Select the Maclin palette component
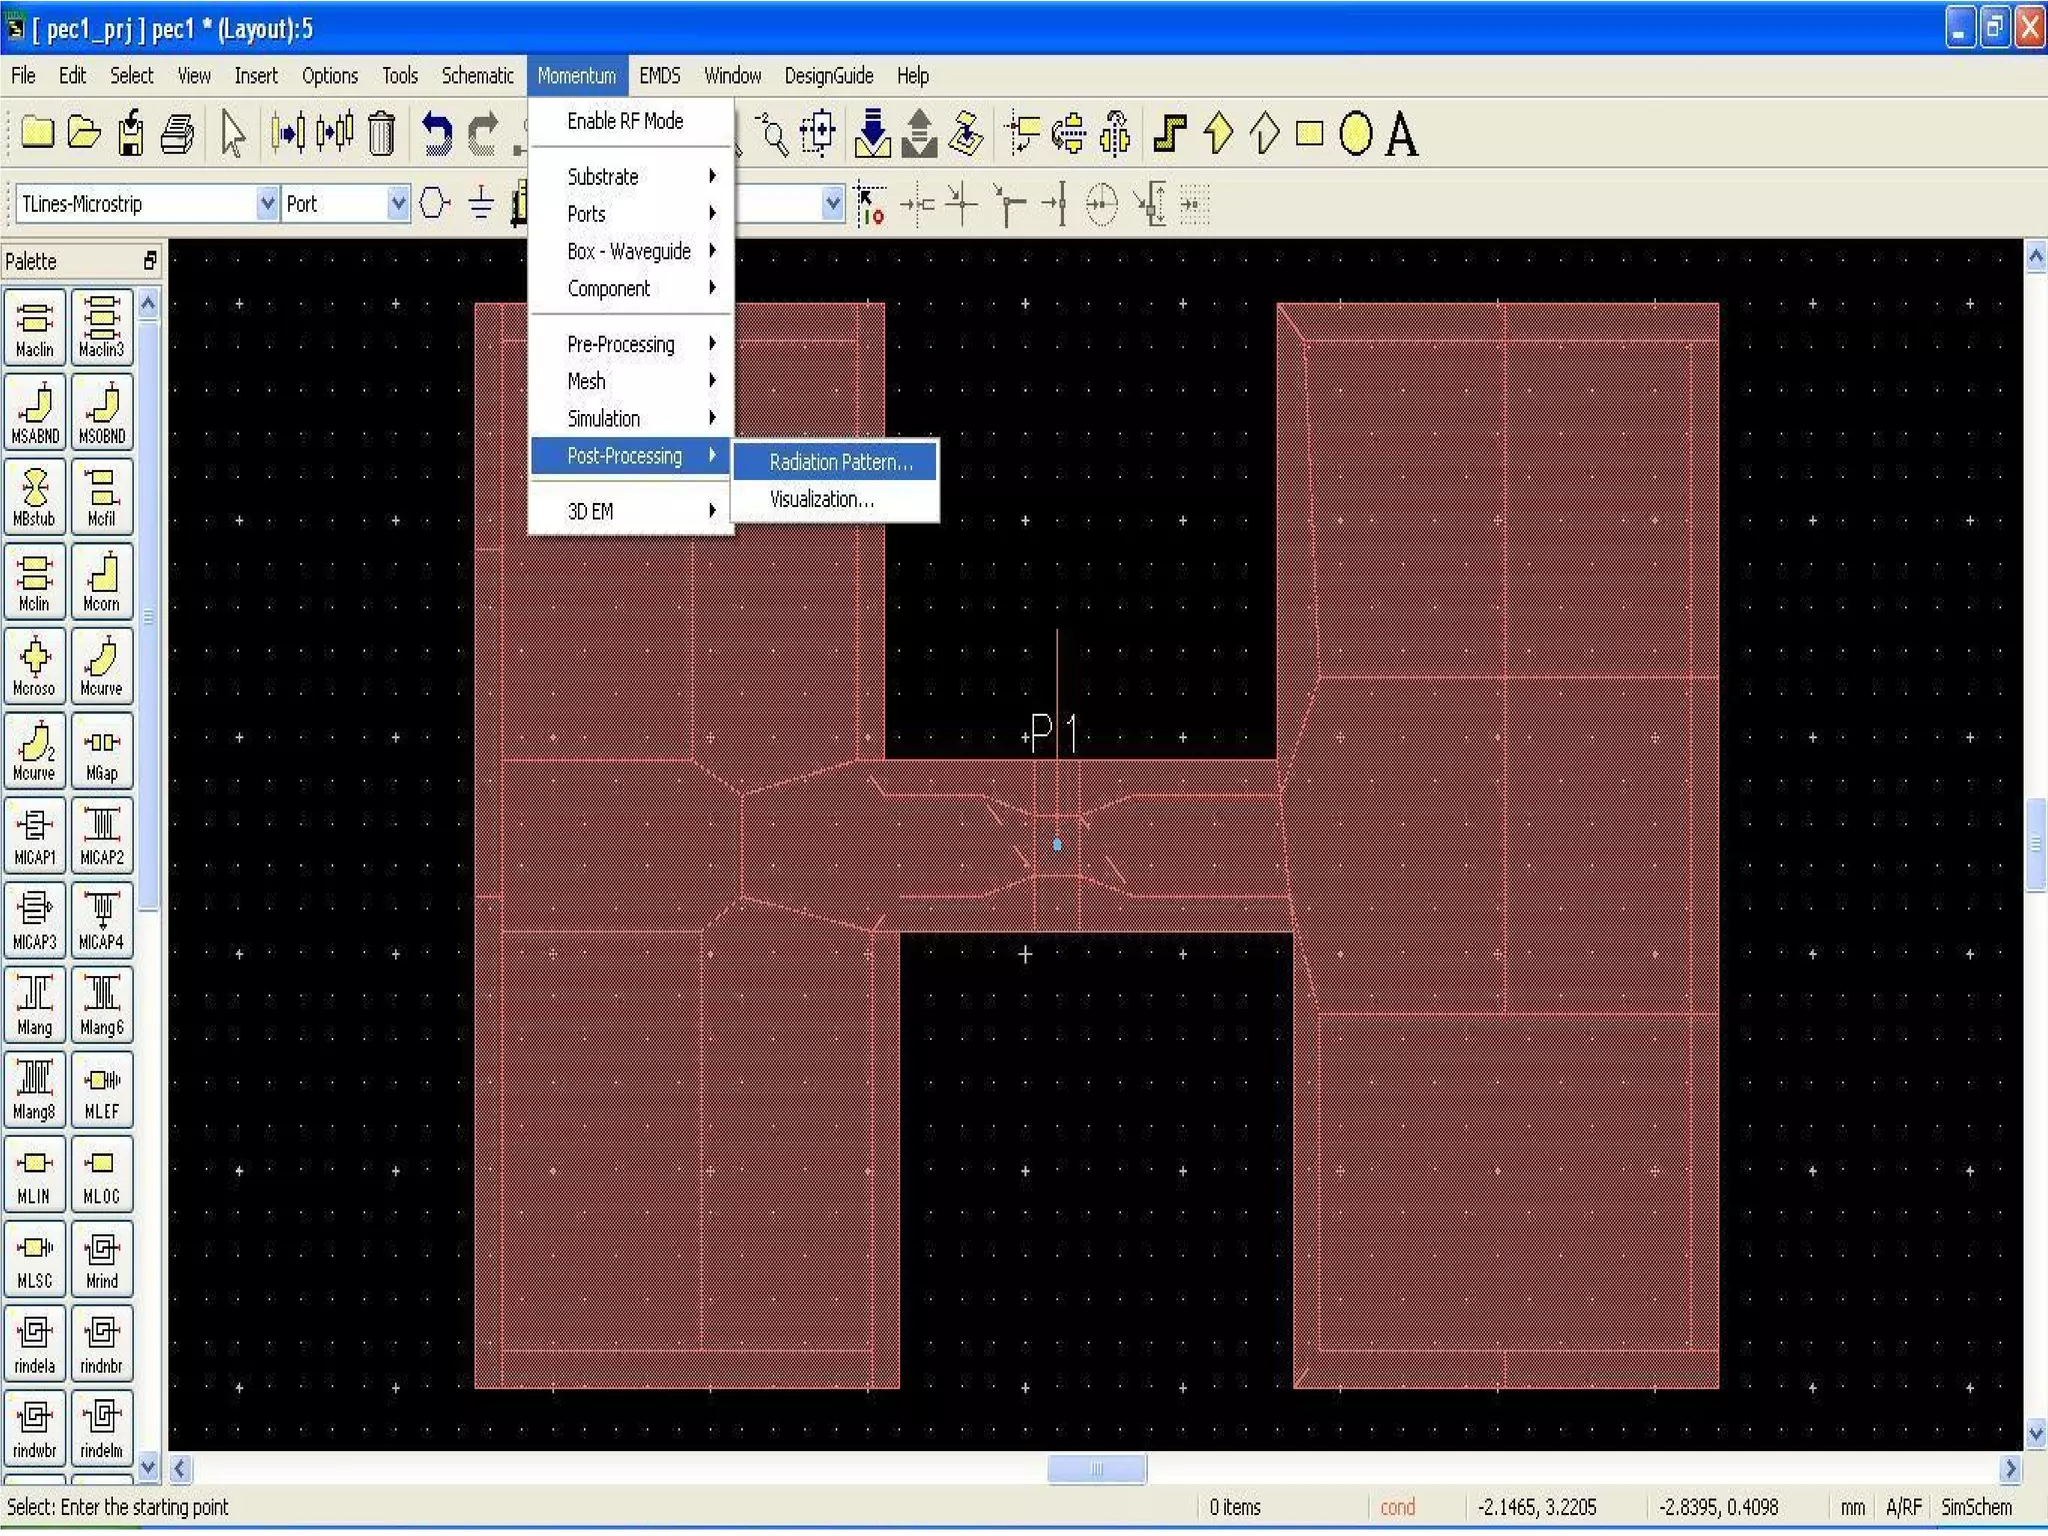Screen dimensions: 2048x1536 click(x=34, y=327)
